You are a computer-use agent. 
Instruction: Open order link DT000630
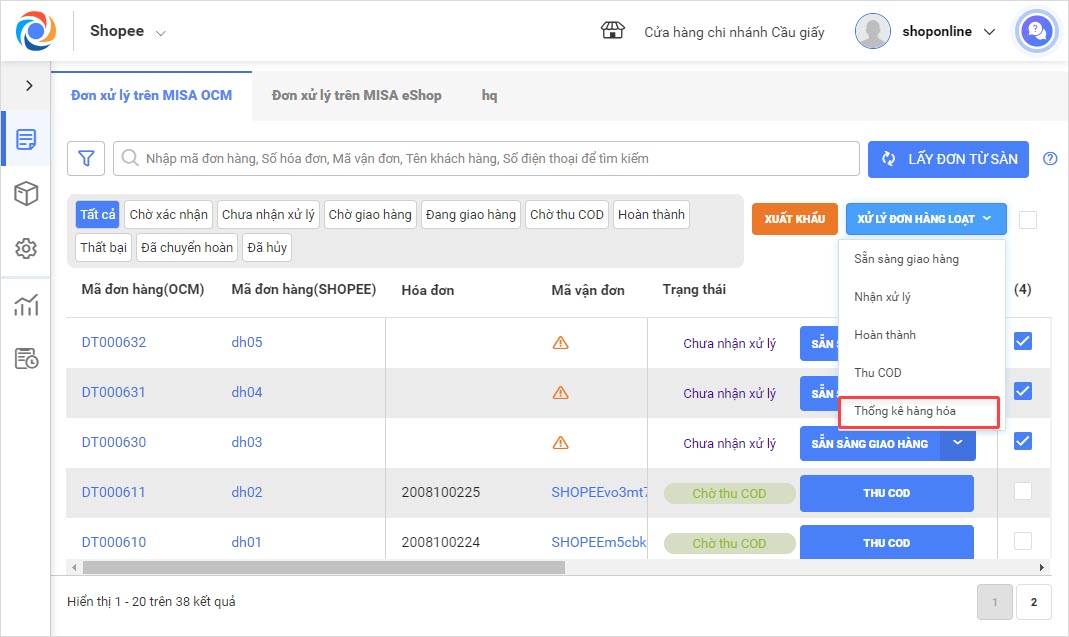click(x=114, y=442)
